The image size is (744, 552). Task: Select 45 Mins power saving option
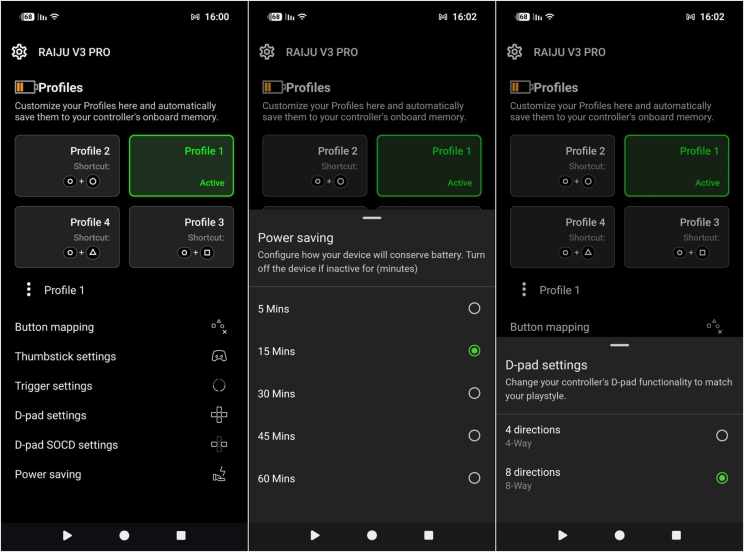point(372,436)
